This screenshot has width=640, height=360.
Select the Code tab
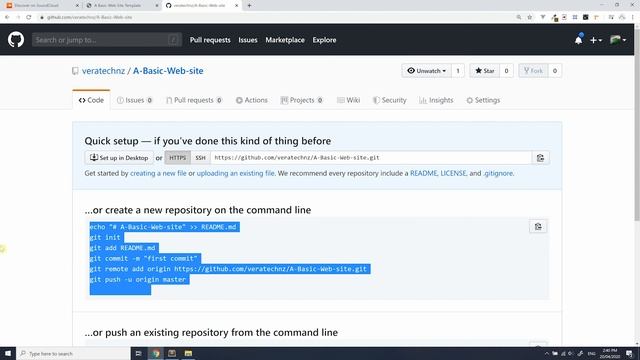(x=91, y=100)
